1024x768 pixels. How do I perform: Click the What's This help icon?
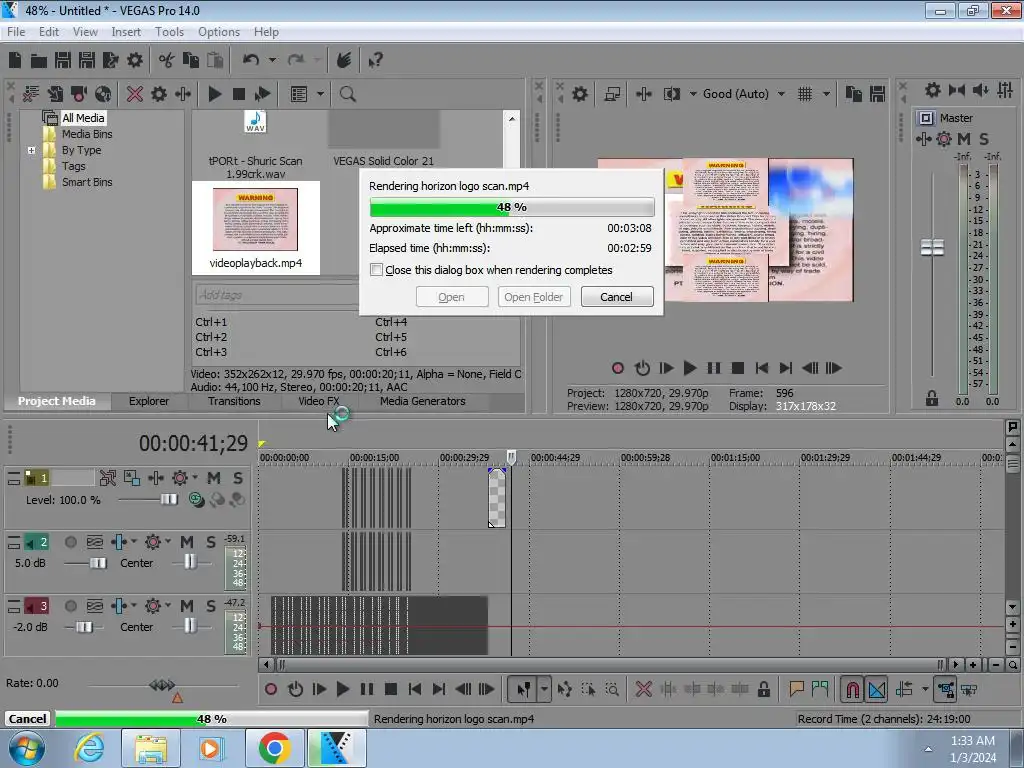tap(375, 61)
